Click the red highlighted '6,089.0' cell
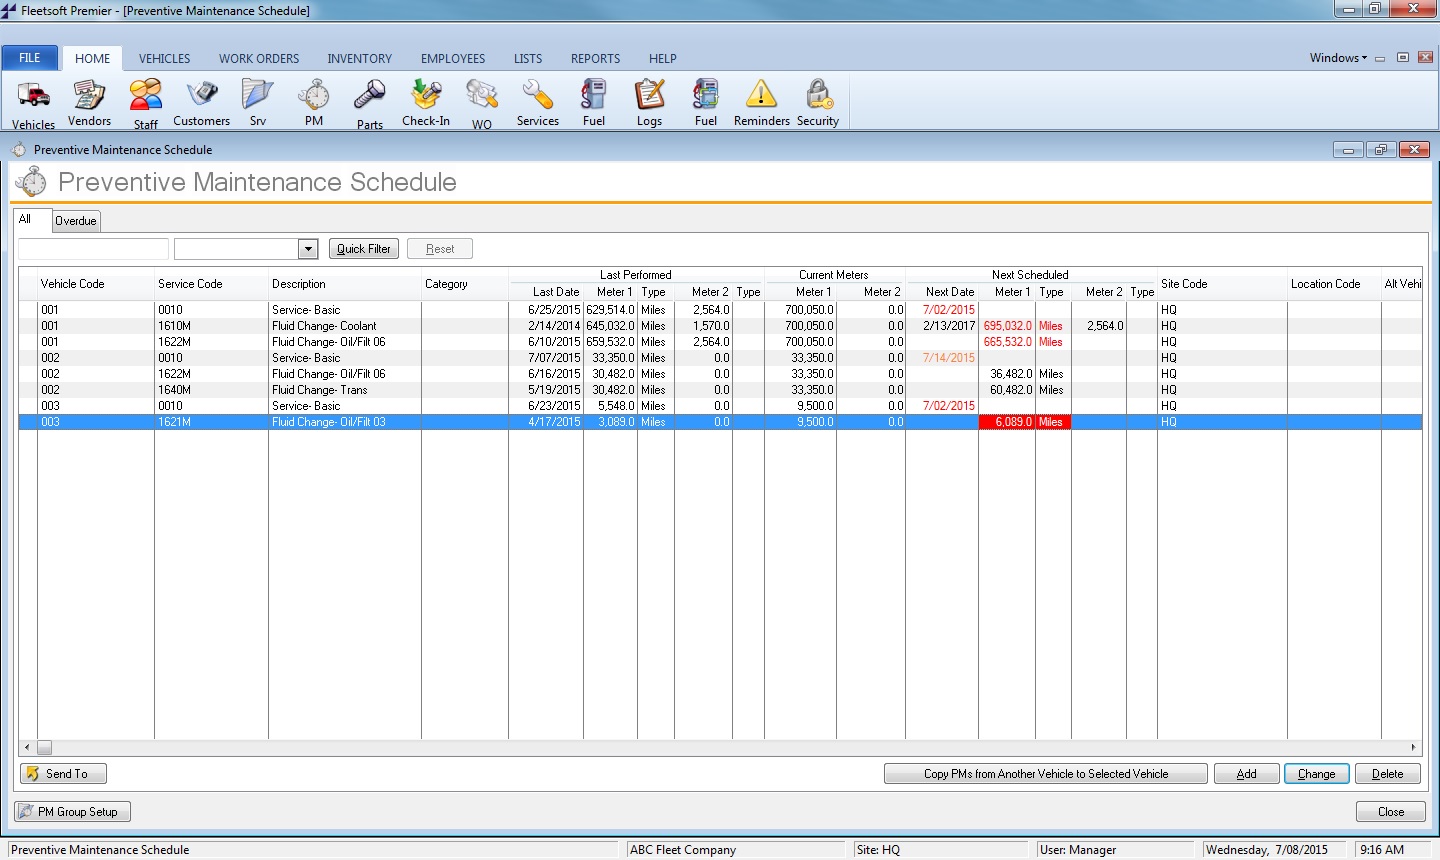The image size is (1440, 860). point(1007,422)
